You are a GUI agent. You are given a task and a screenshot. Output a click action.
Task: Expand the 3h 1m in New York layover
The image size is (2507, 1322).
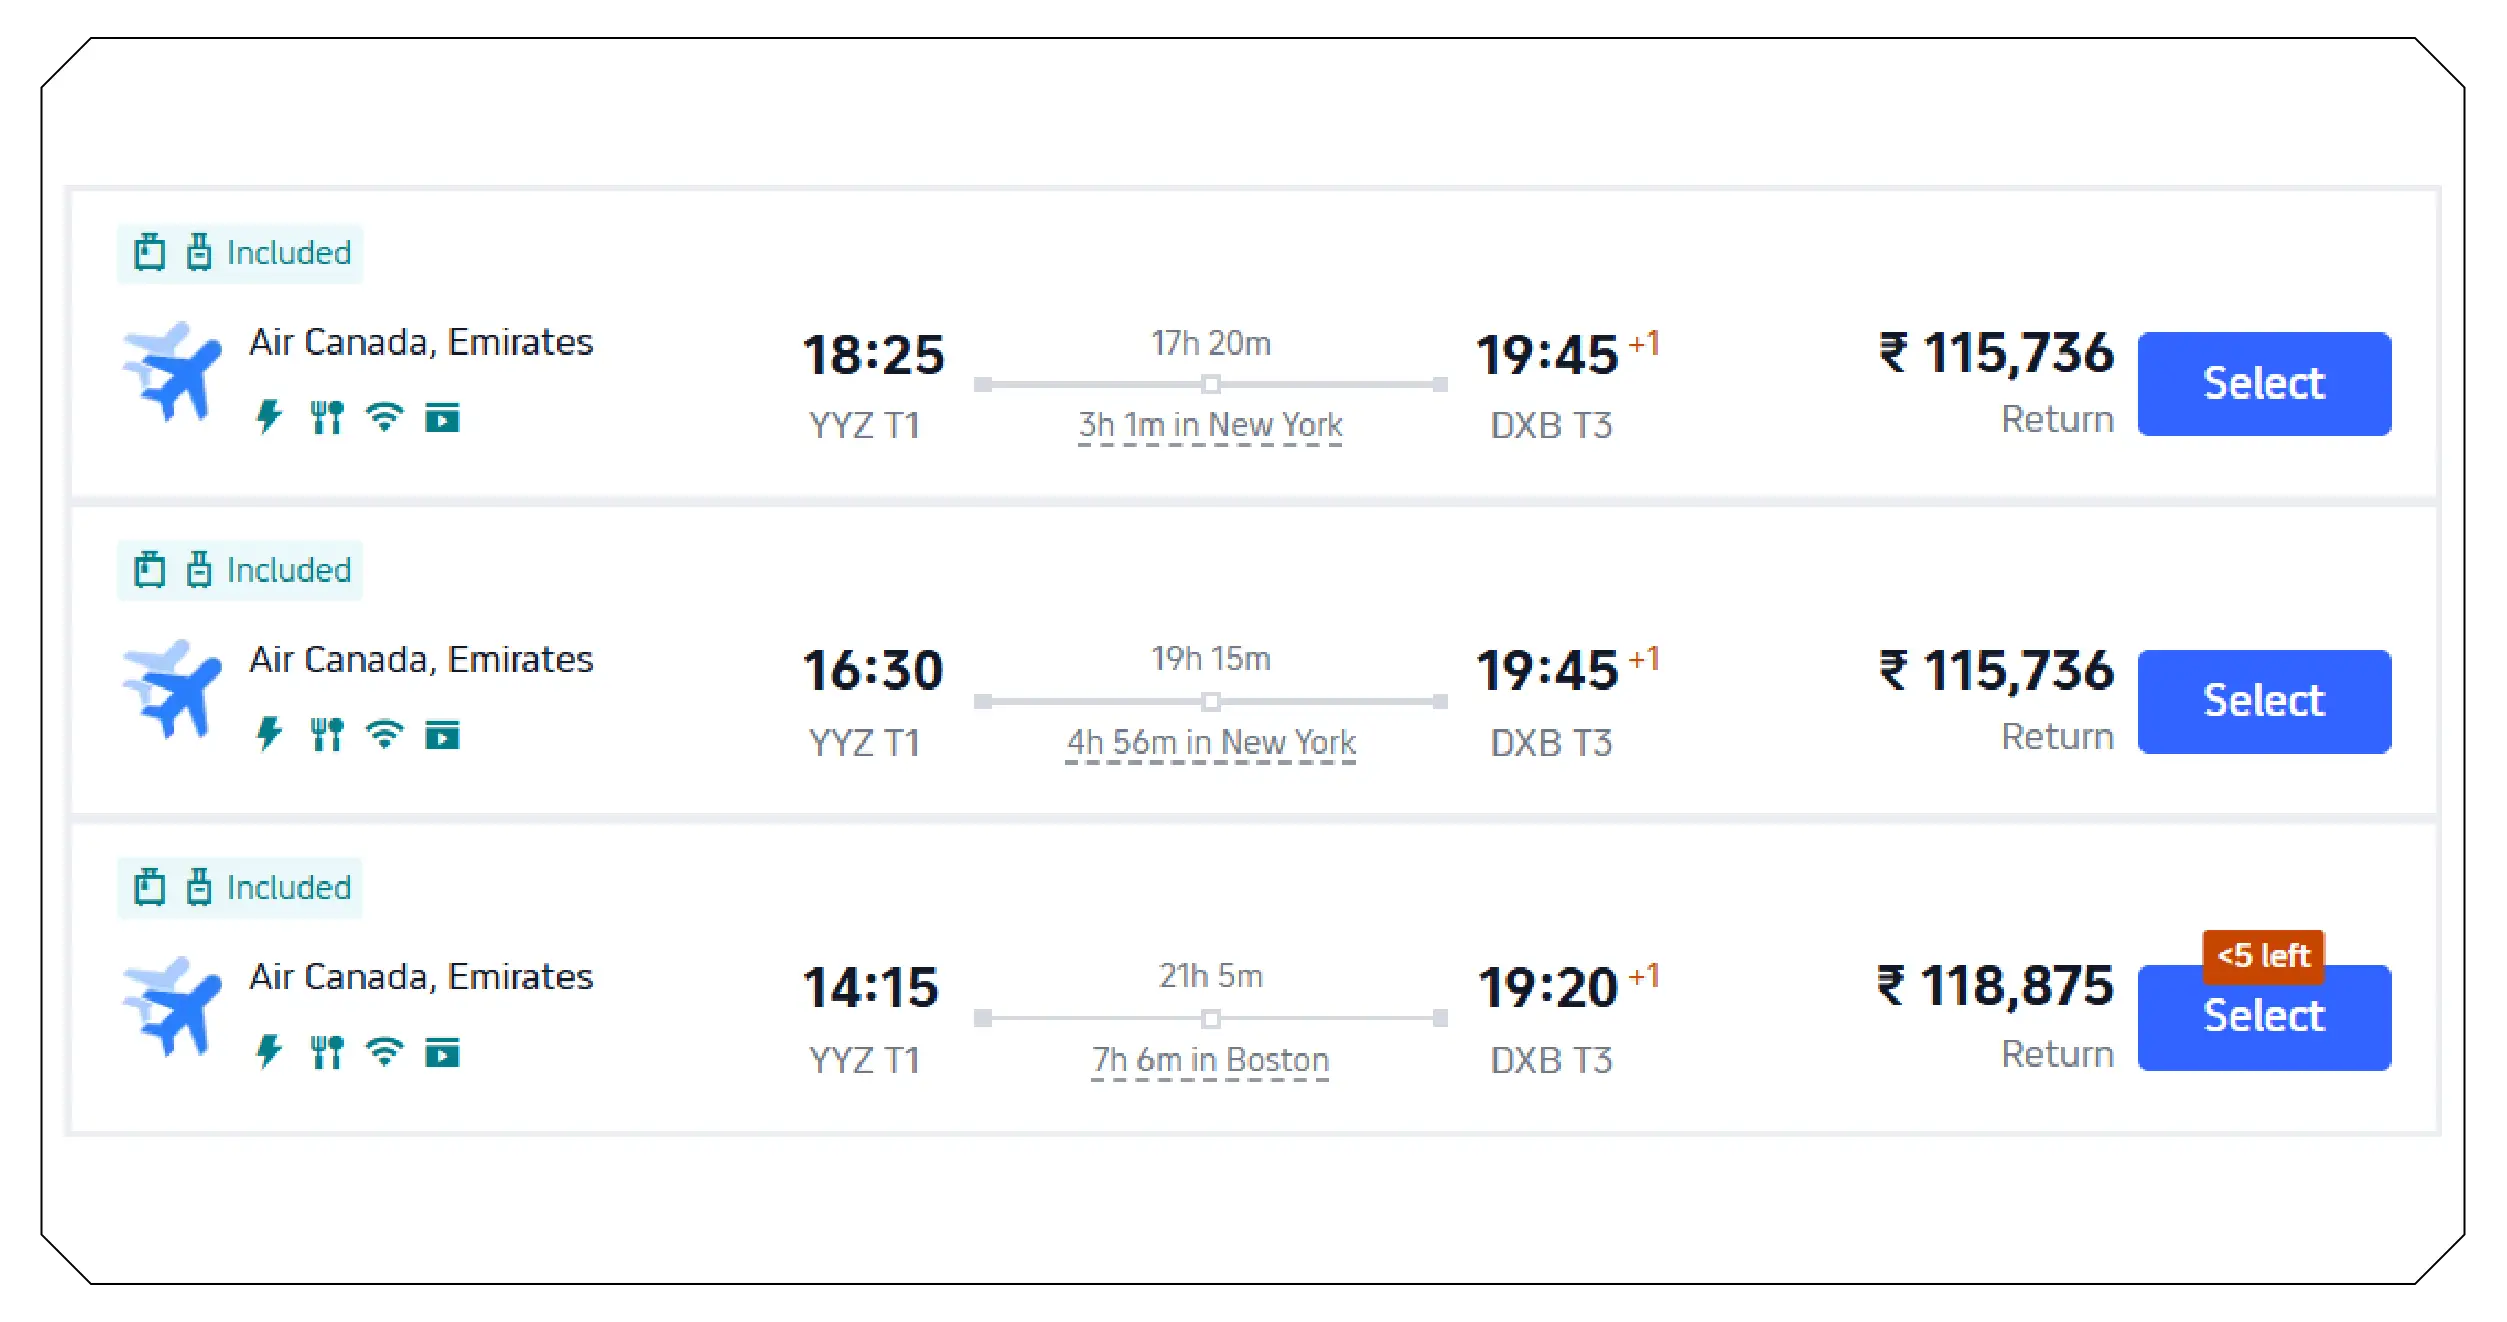pos(1211,424)
